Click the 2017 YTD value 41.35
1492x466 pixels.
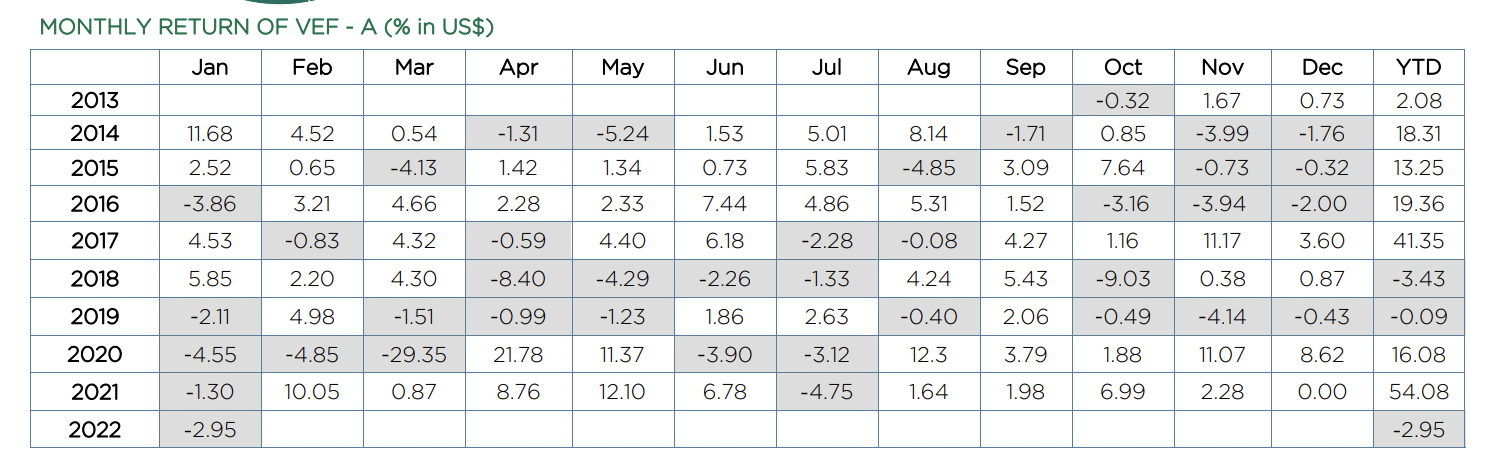tap(1418, 241)
